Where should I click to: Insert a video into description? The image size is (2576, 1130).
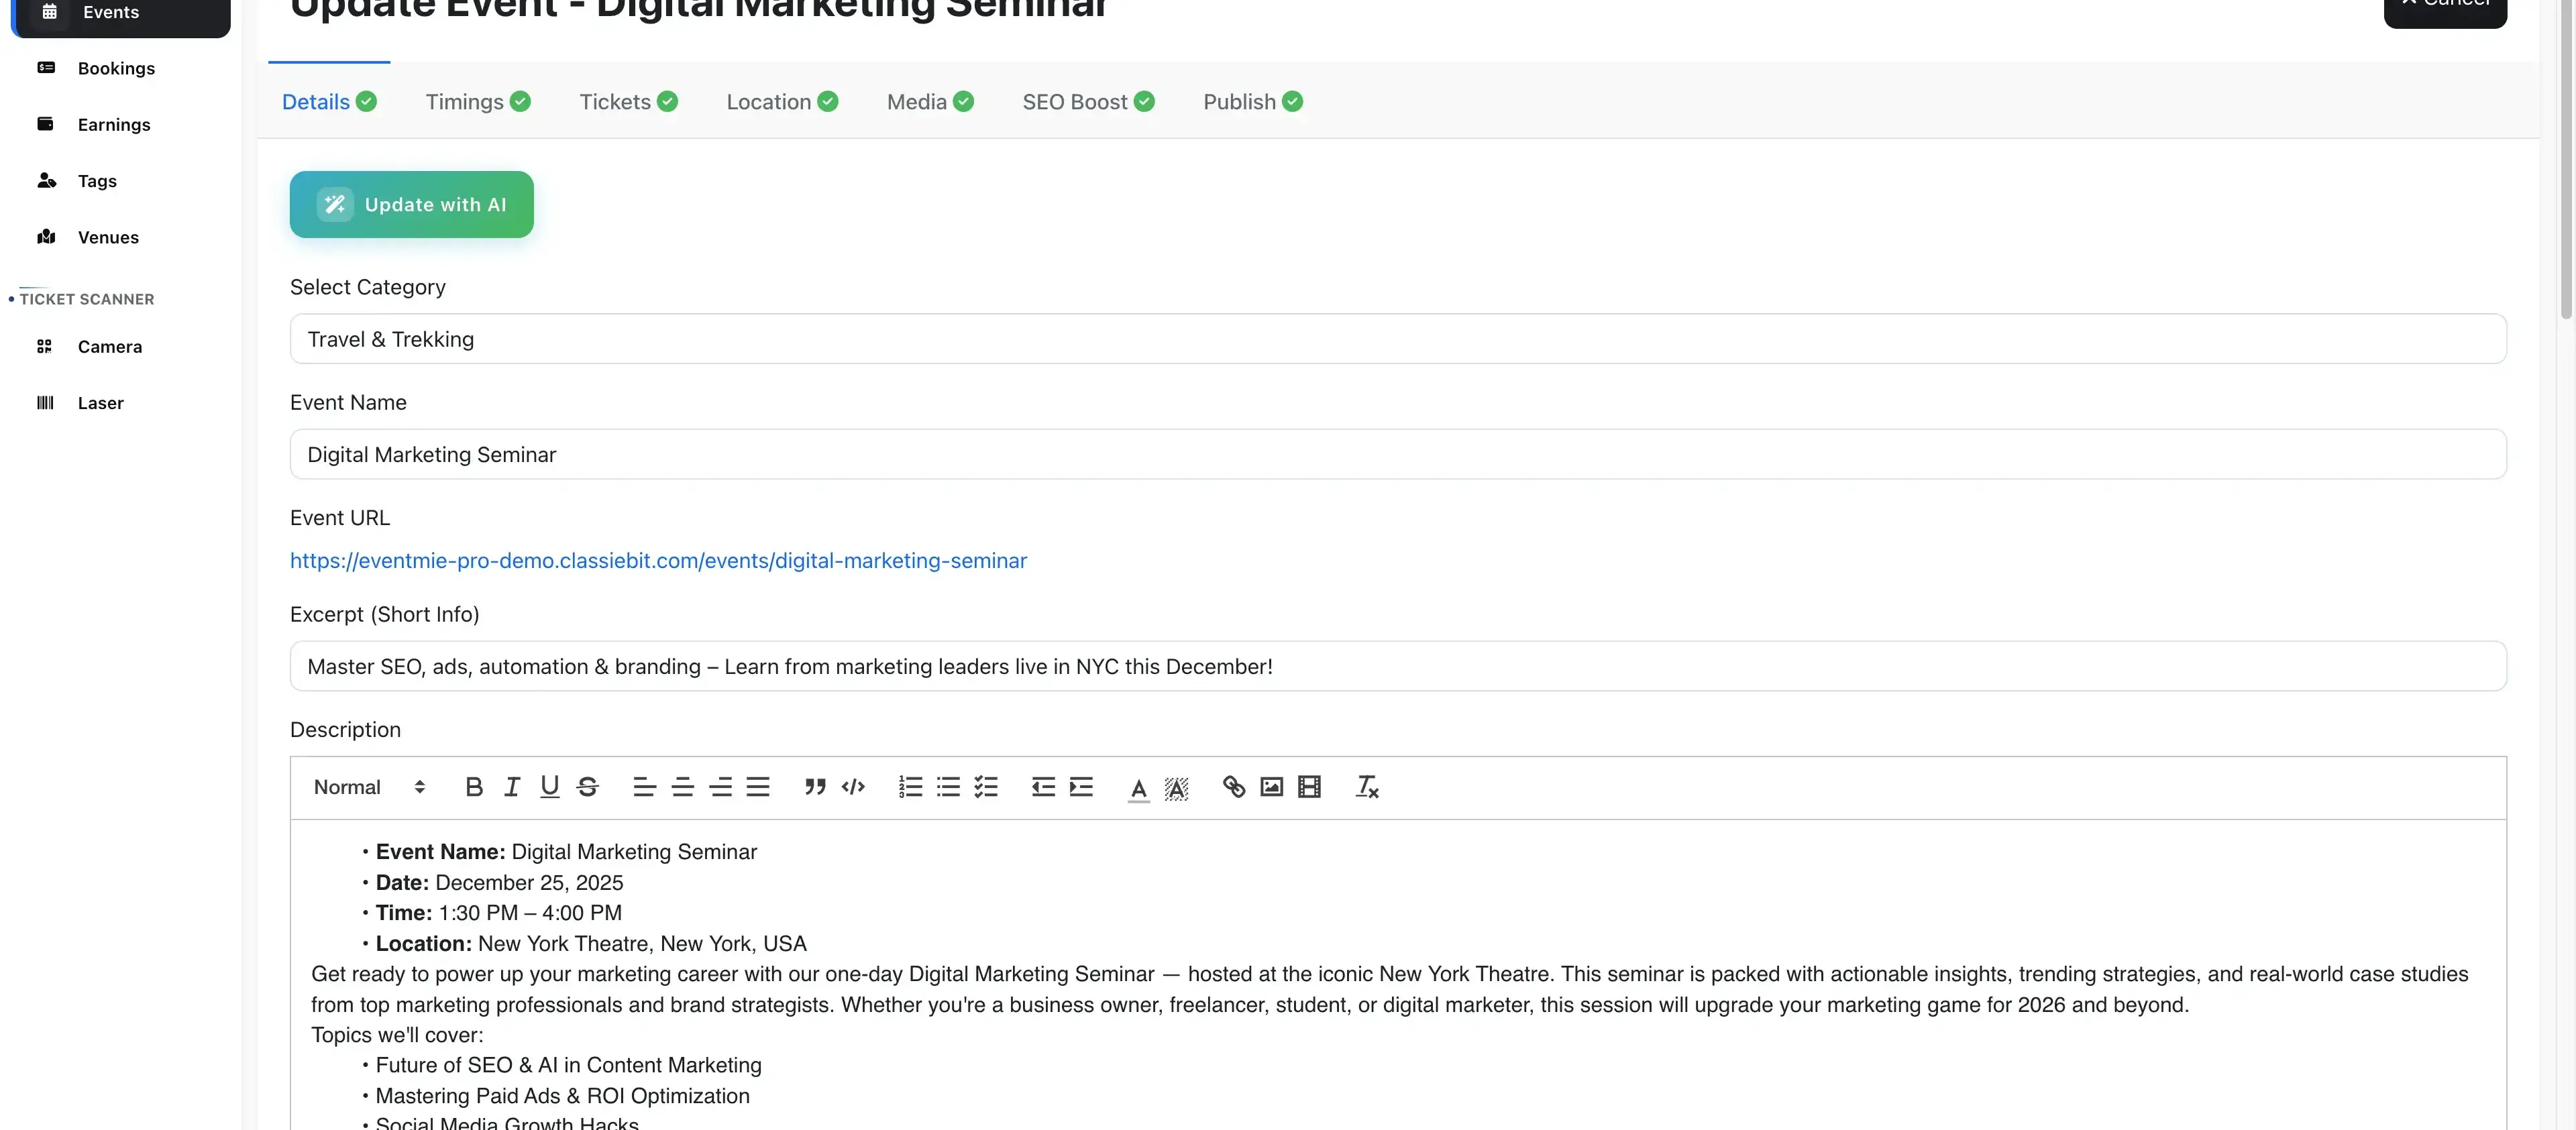1309,787
